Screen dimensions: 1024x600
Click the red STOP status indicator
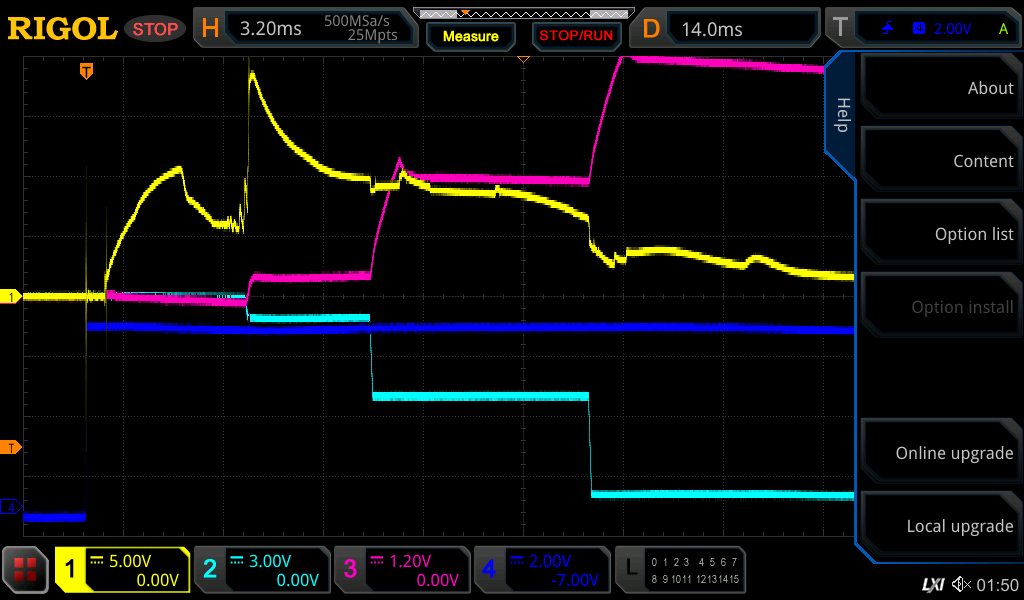point(155,29)
